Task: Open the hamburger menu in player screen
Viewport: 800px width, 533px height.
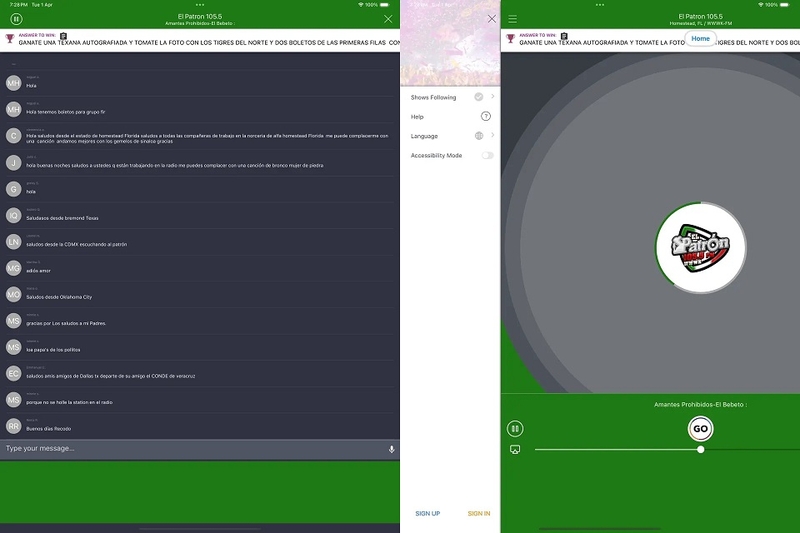Action: tap(512, 19)
